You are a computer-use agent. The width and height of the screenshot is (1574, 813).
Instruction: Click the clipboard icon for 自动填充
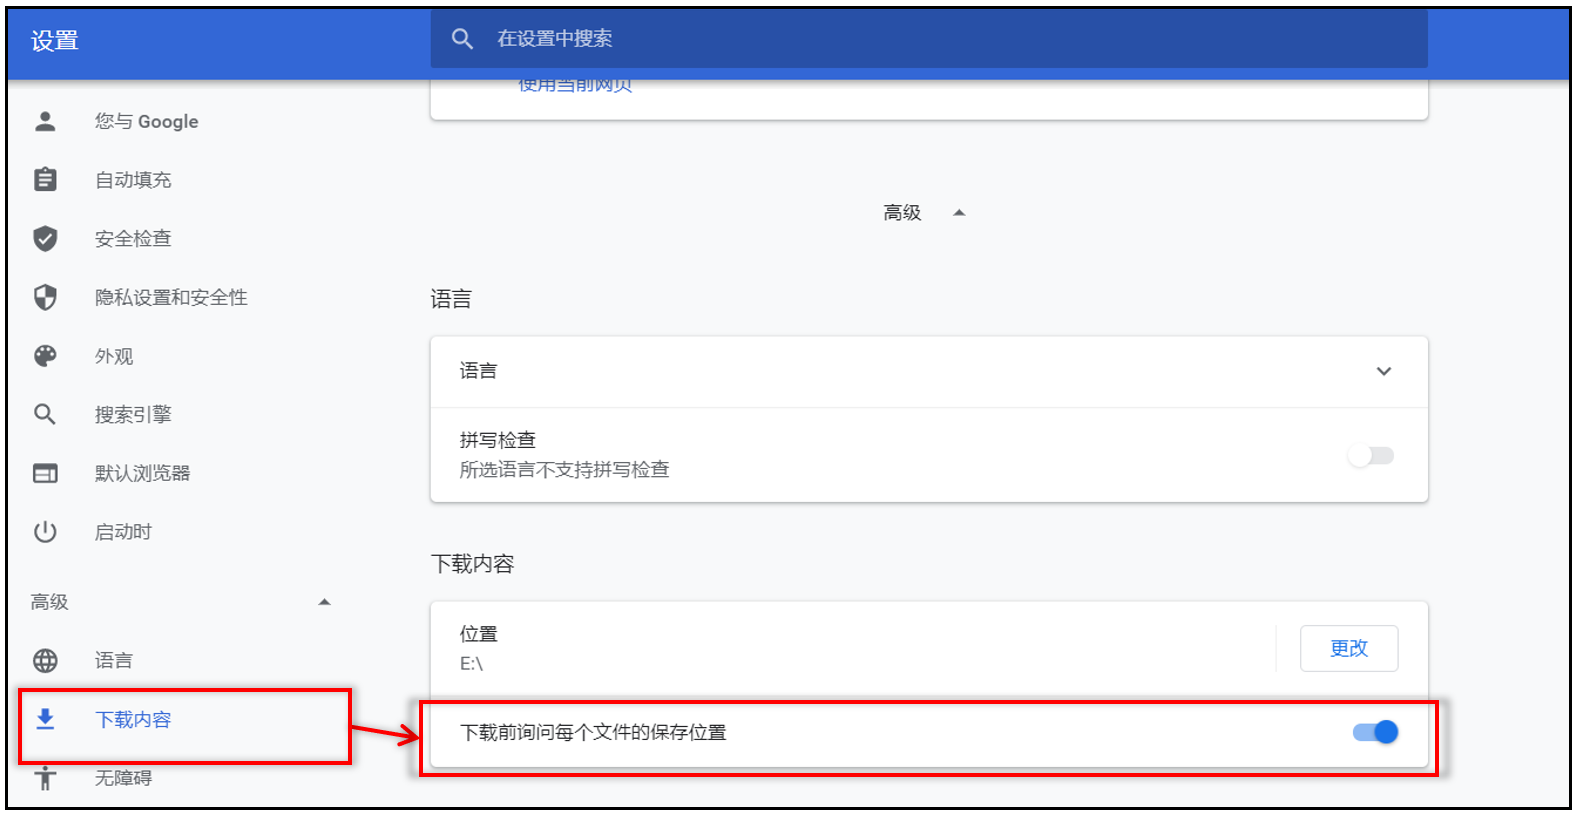tap(45, 179)
